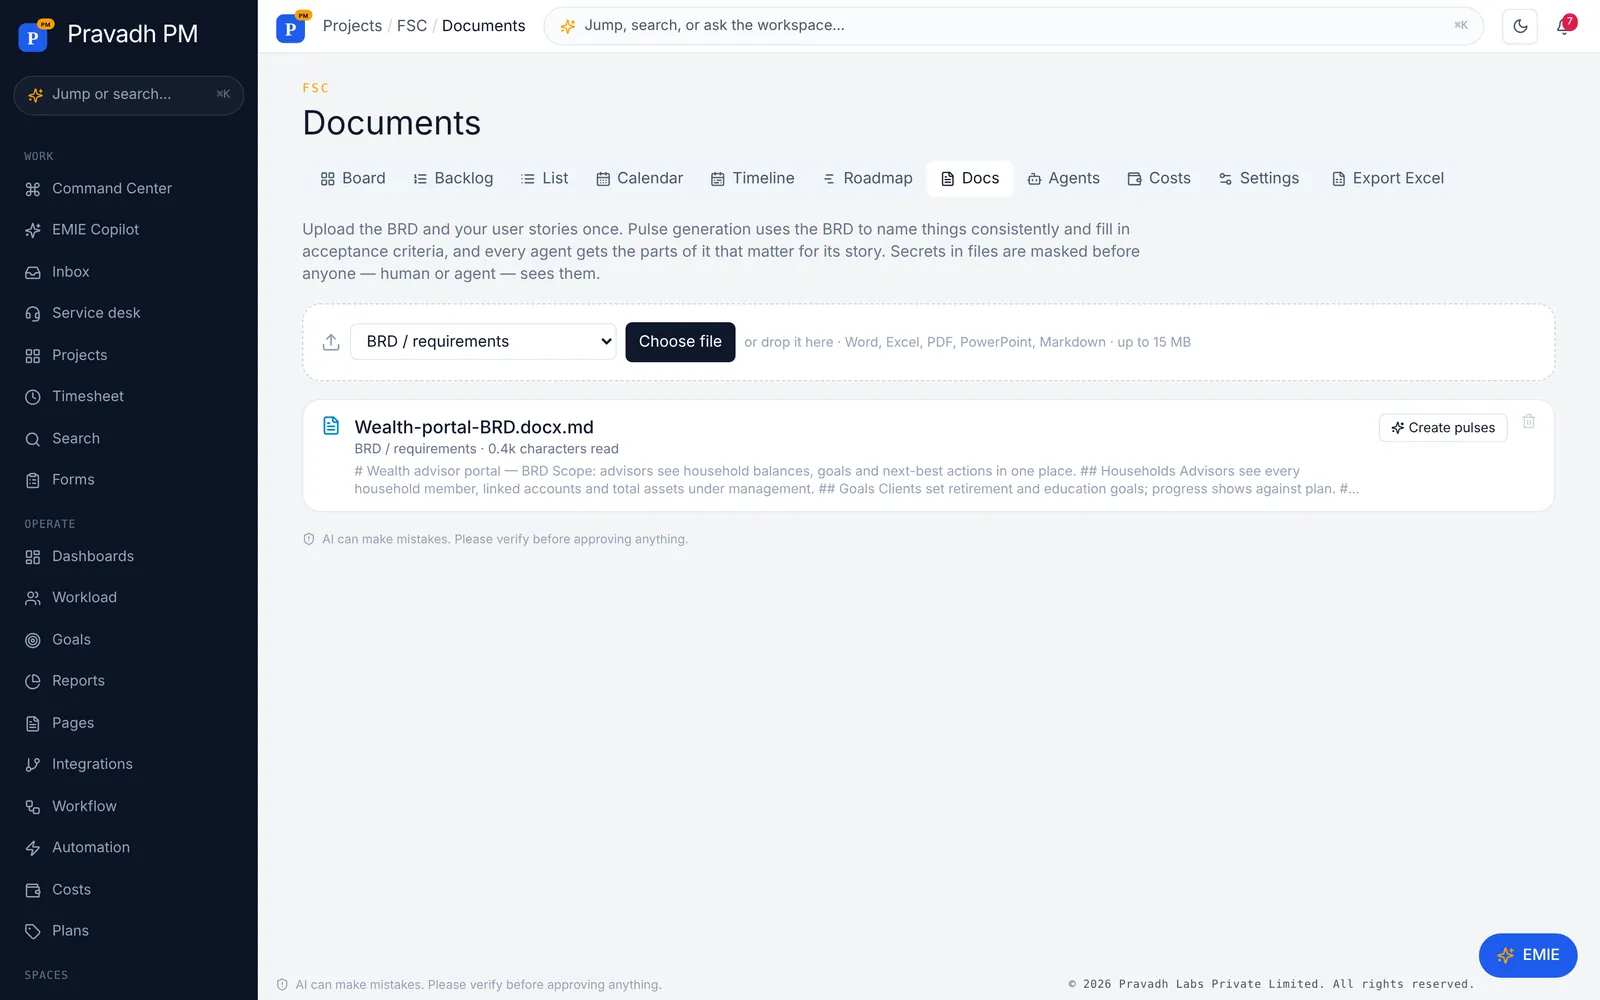Click Create pulses for the BRD document
The image size is (1600, 1000).
[1443, 428]
